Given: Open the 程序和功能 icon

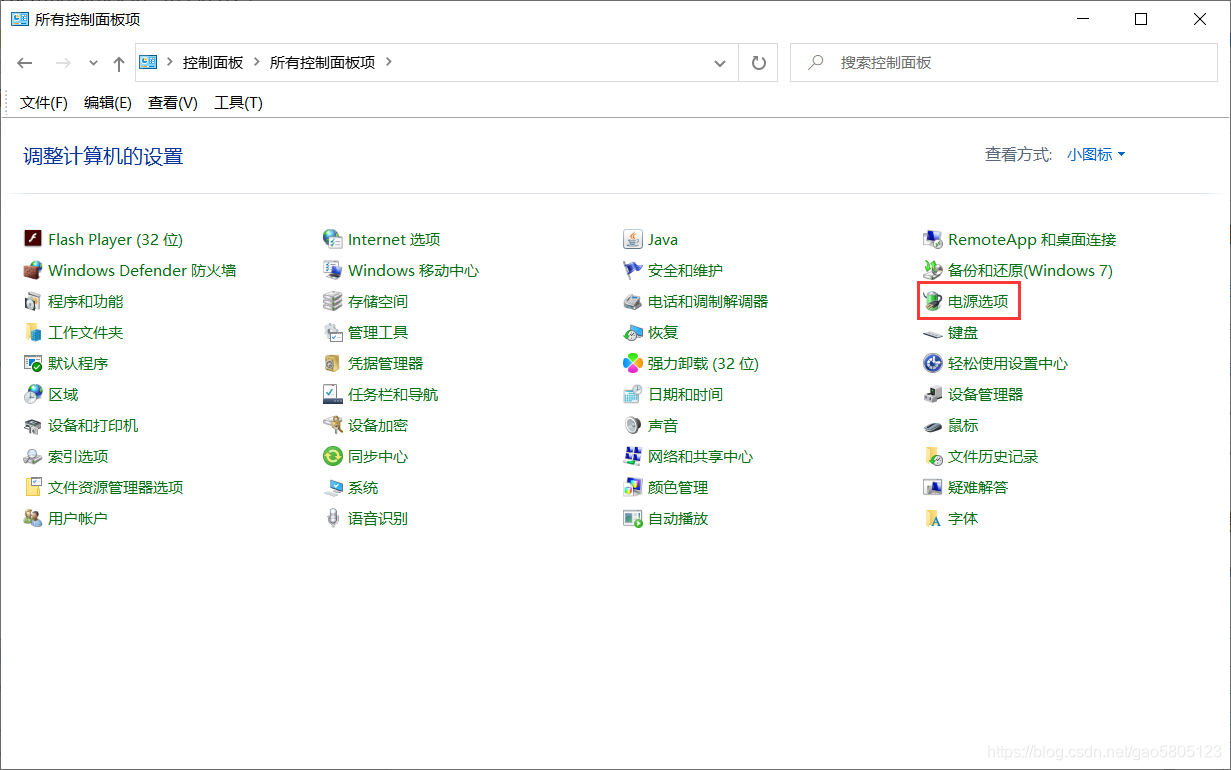Looking at the screenshot, I should pyautogui.click(x=33, y=301).
